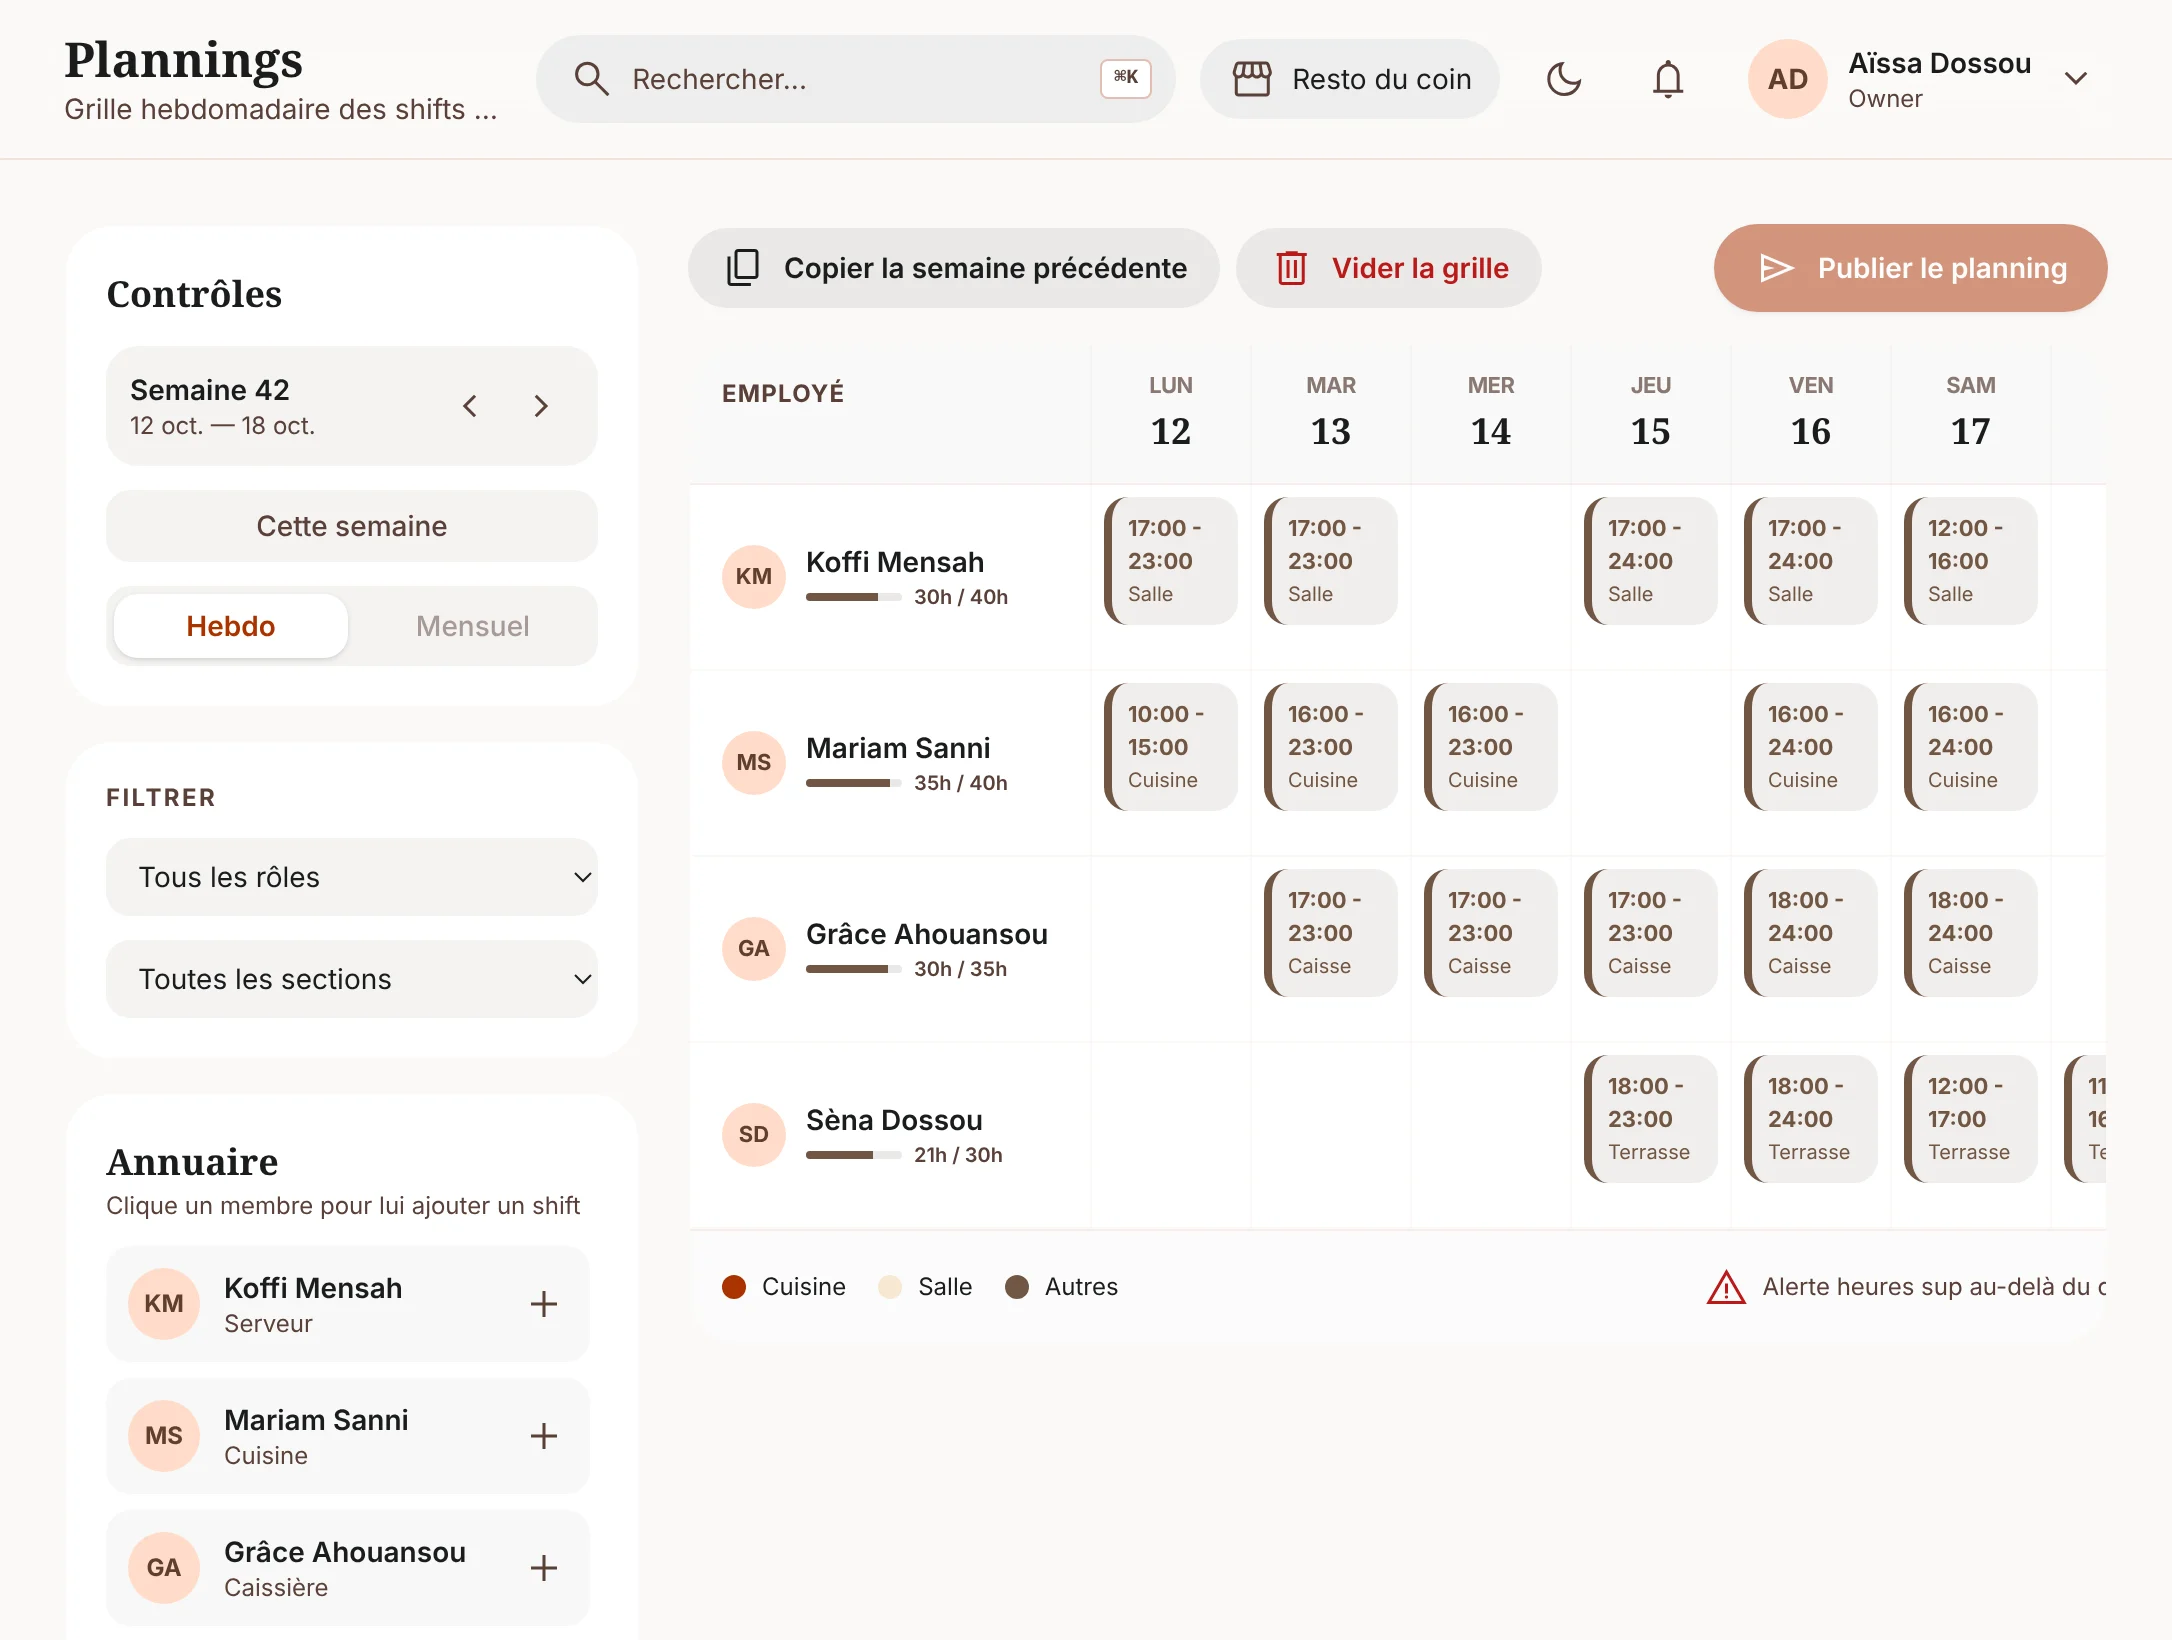Viewport: 2172px width, 1640px height.
Task: Click the send icon in Publier le planning
Action: pyautogui.click(x=1776, y=268)
